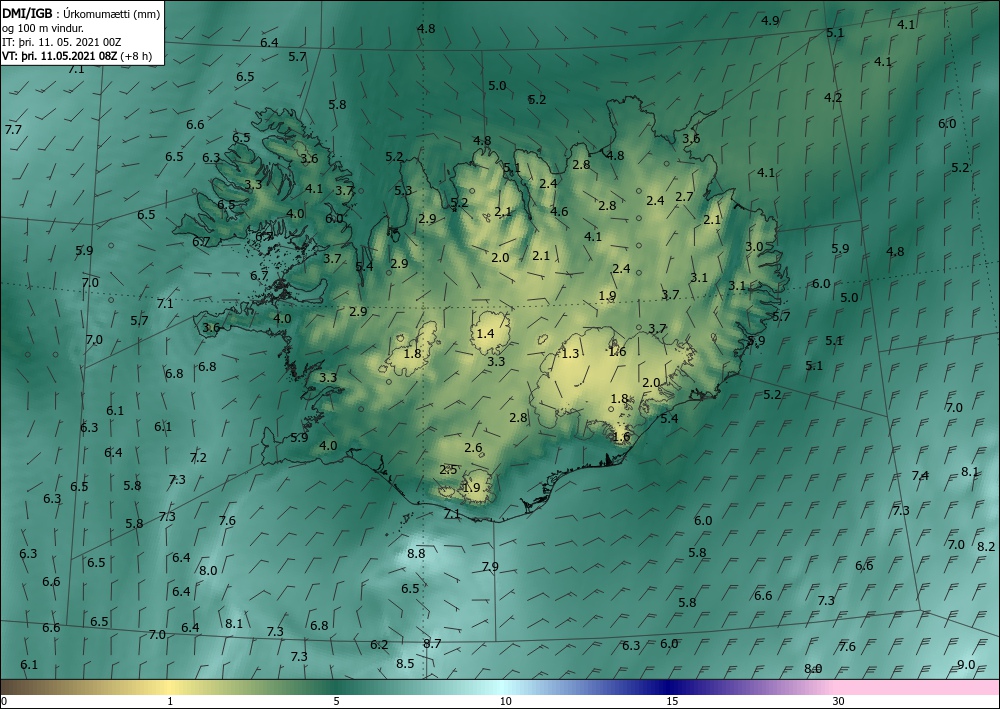This screenshot has width=1000, height=709.
Task: Click the 5.3 value in the northern bay
Action: coord(403,190)
